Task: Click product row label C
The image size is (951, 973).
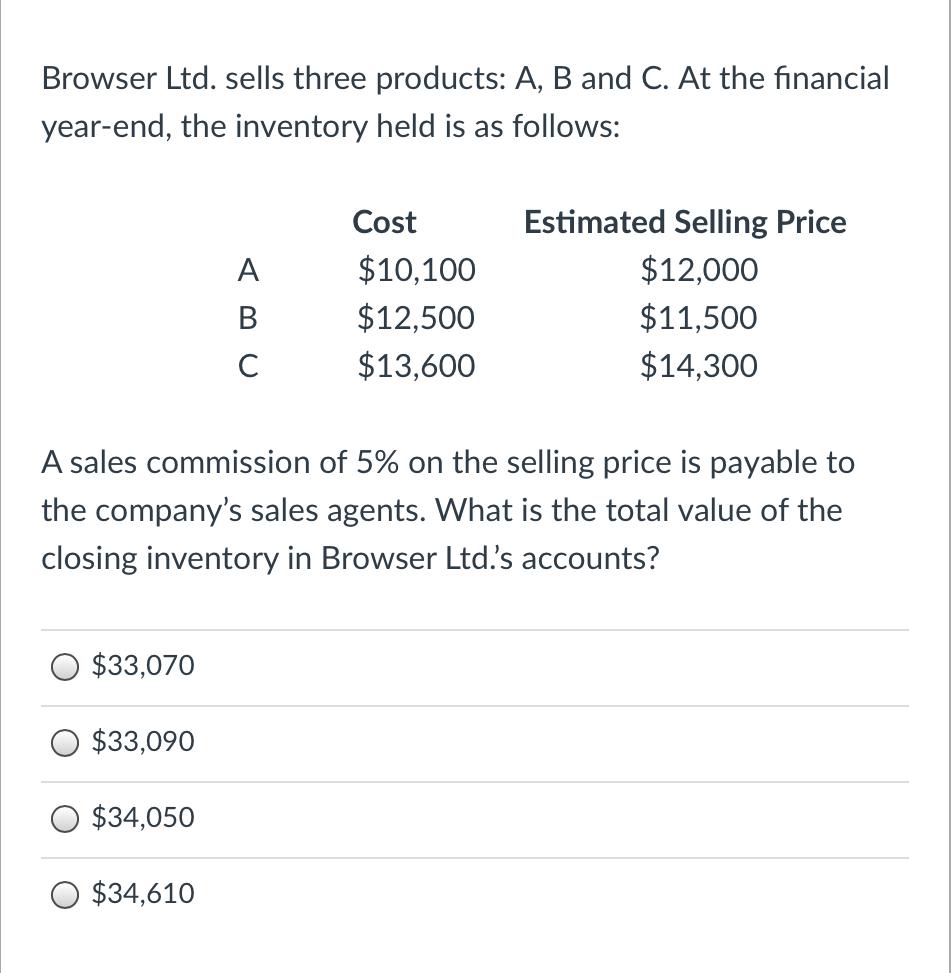Action: click(248, 367)
